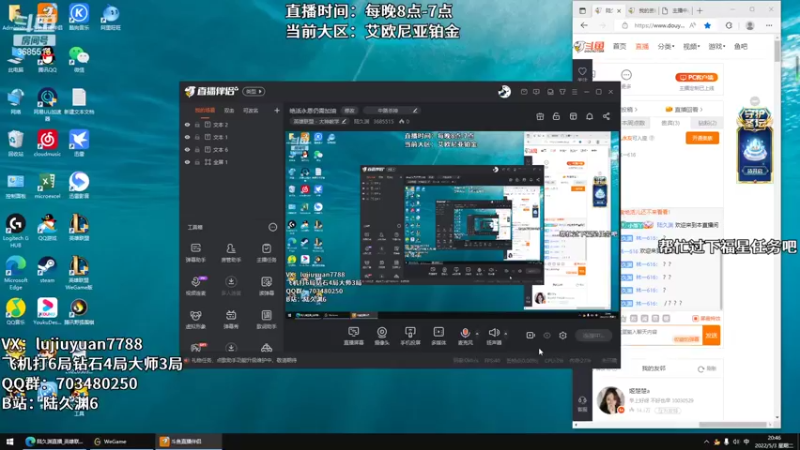Add a 多媒体 media source
The width and height of the screenshot is (800, 450).
(438, 336)
